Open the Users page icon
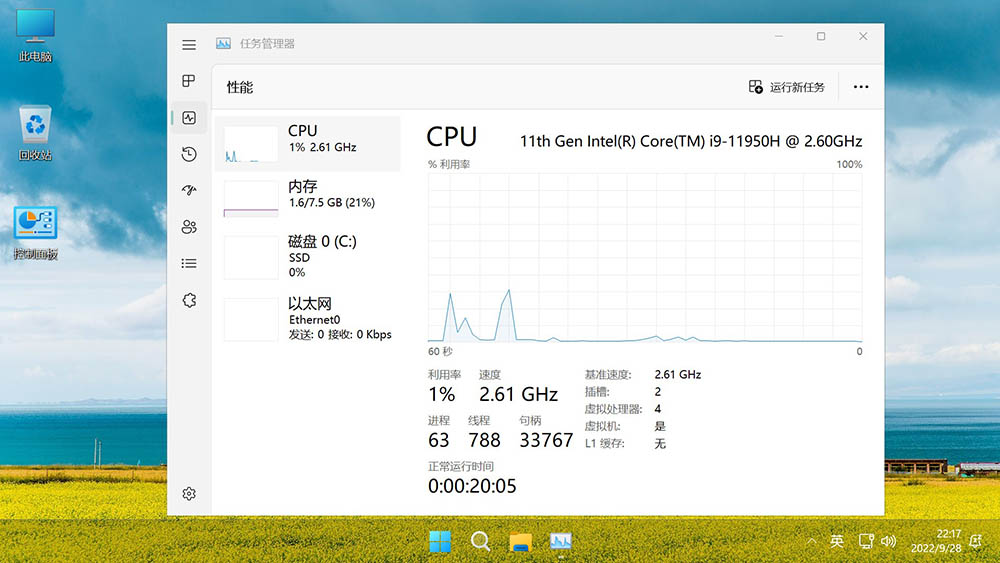Screen dimensions: 1000x563 click(189, 227)
